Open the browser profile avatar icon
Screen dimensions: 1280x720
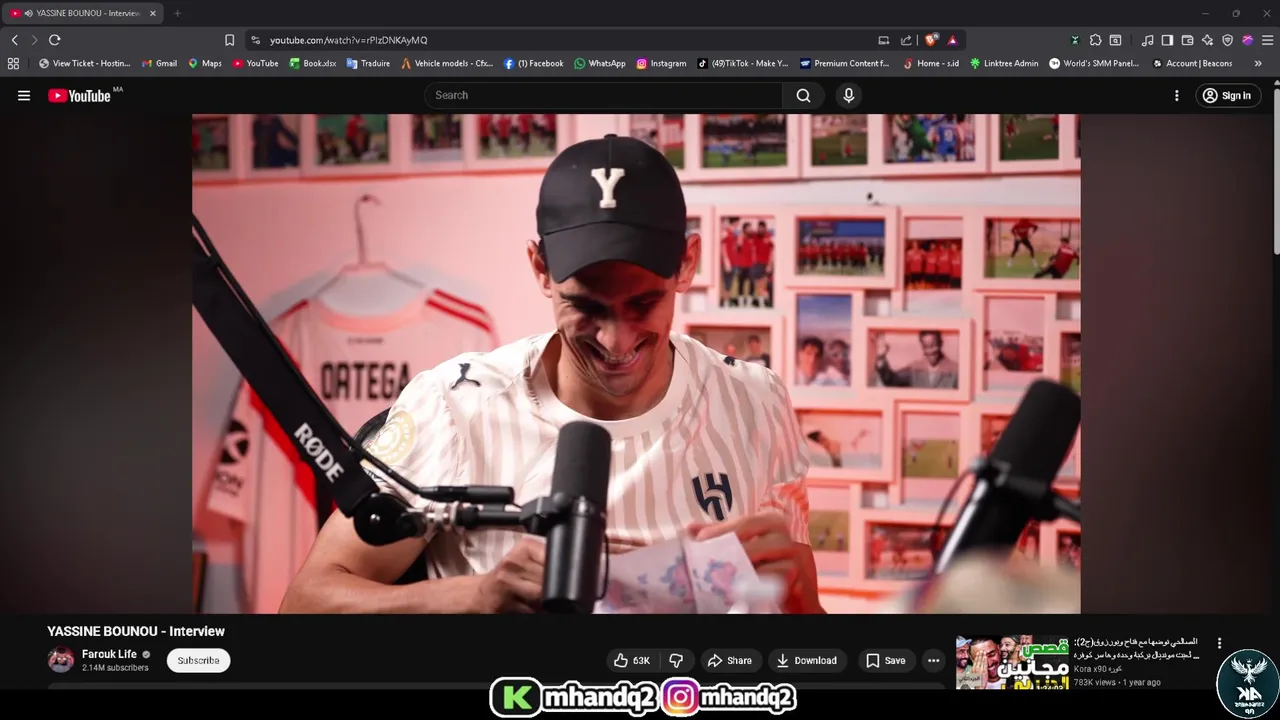1248,40
